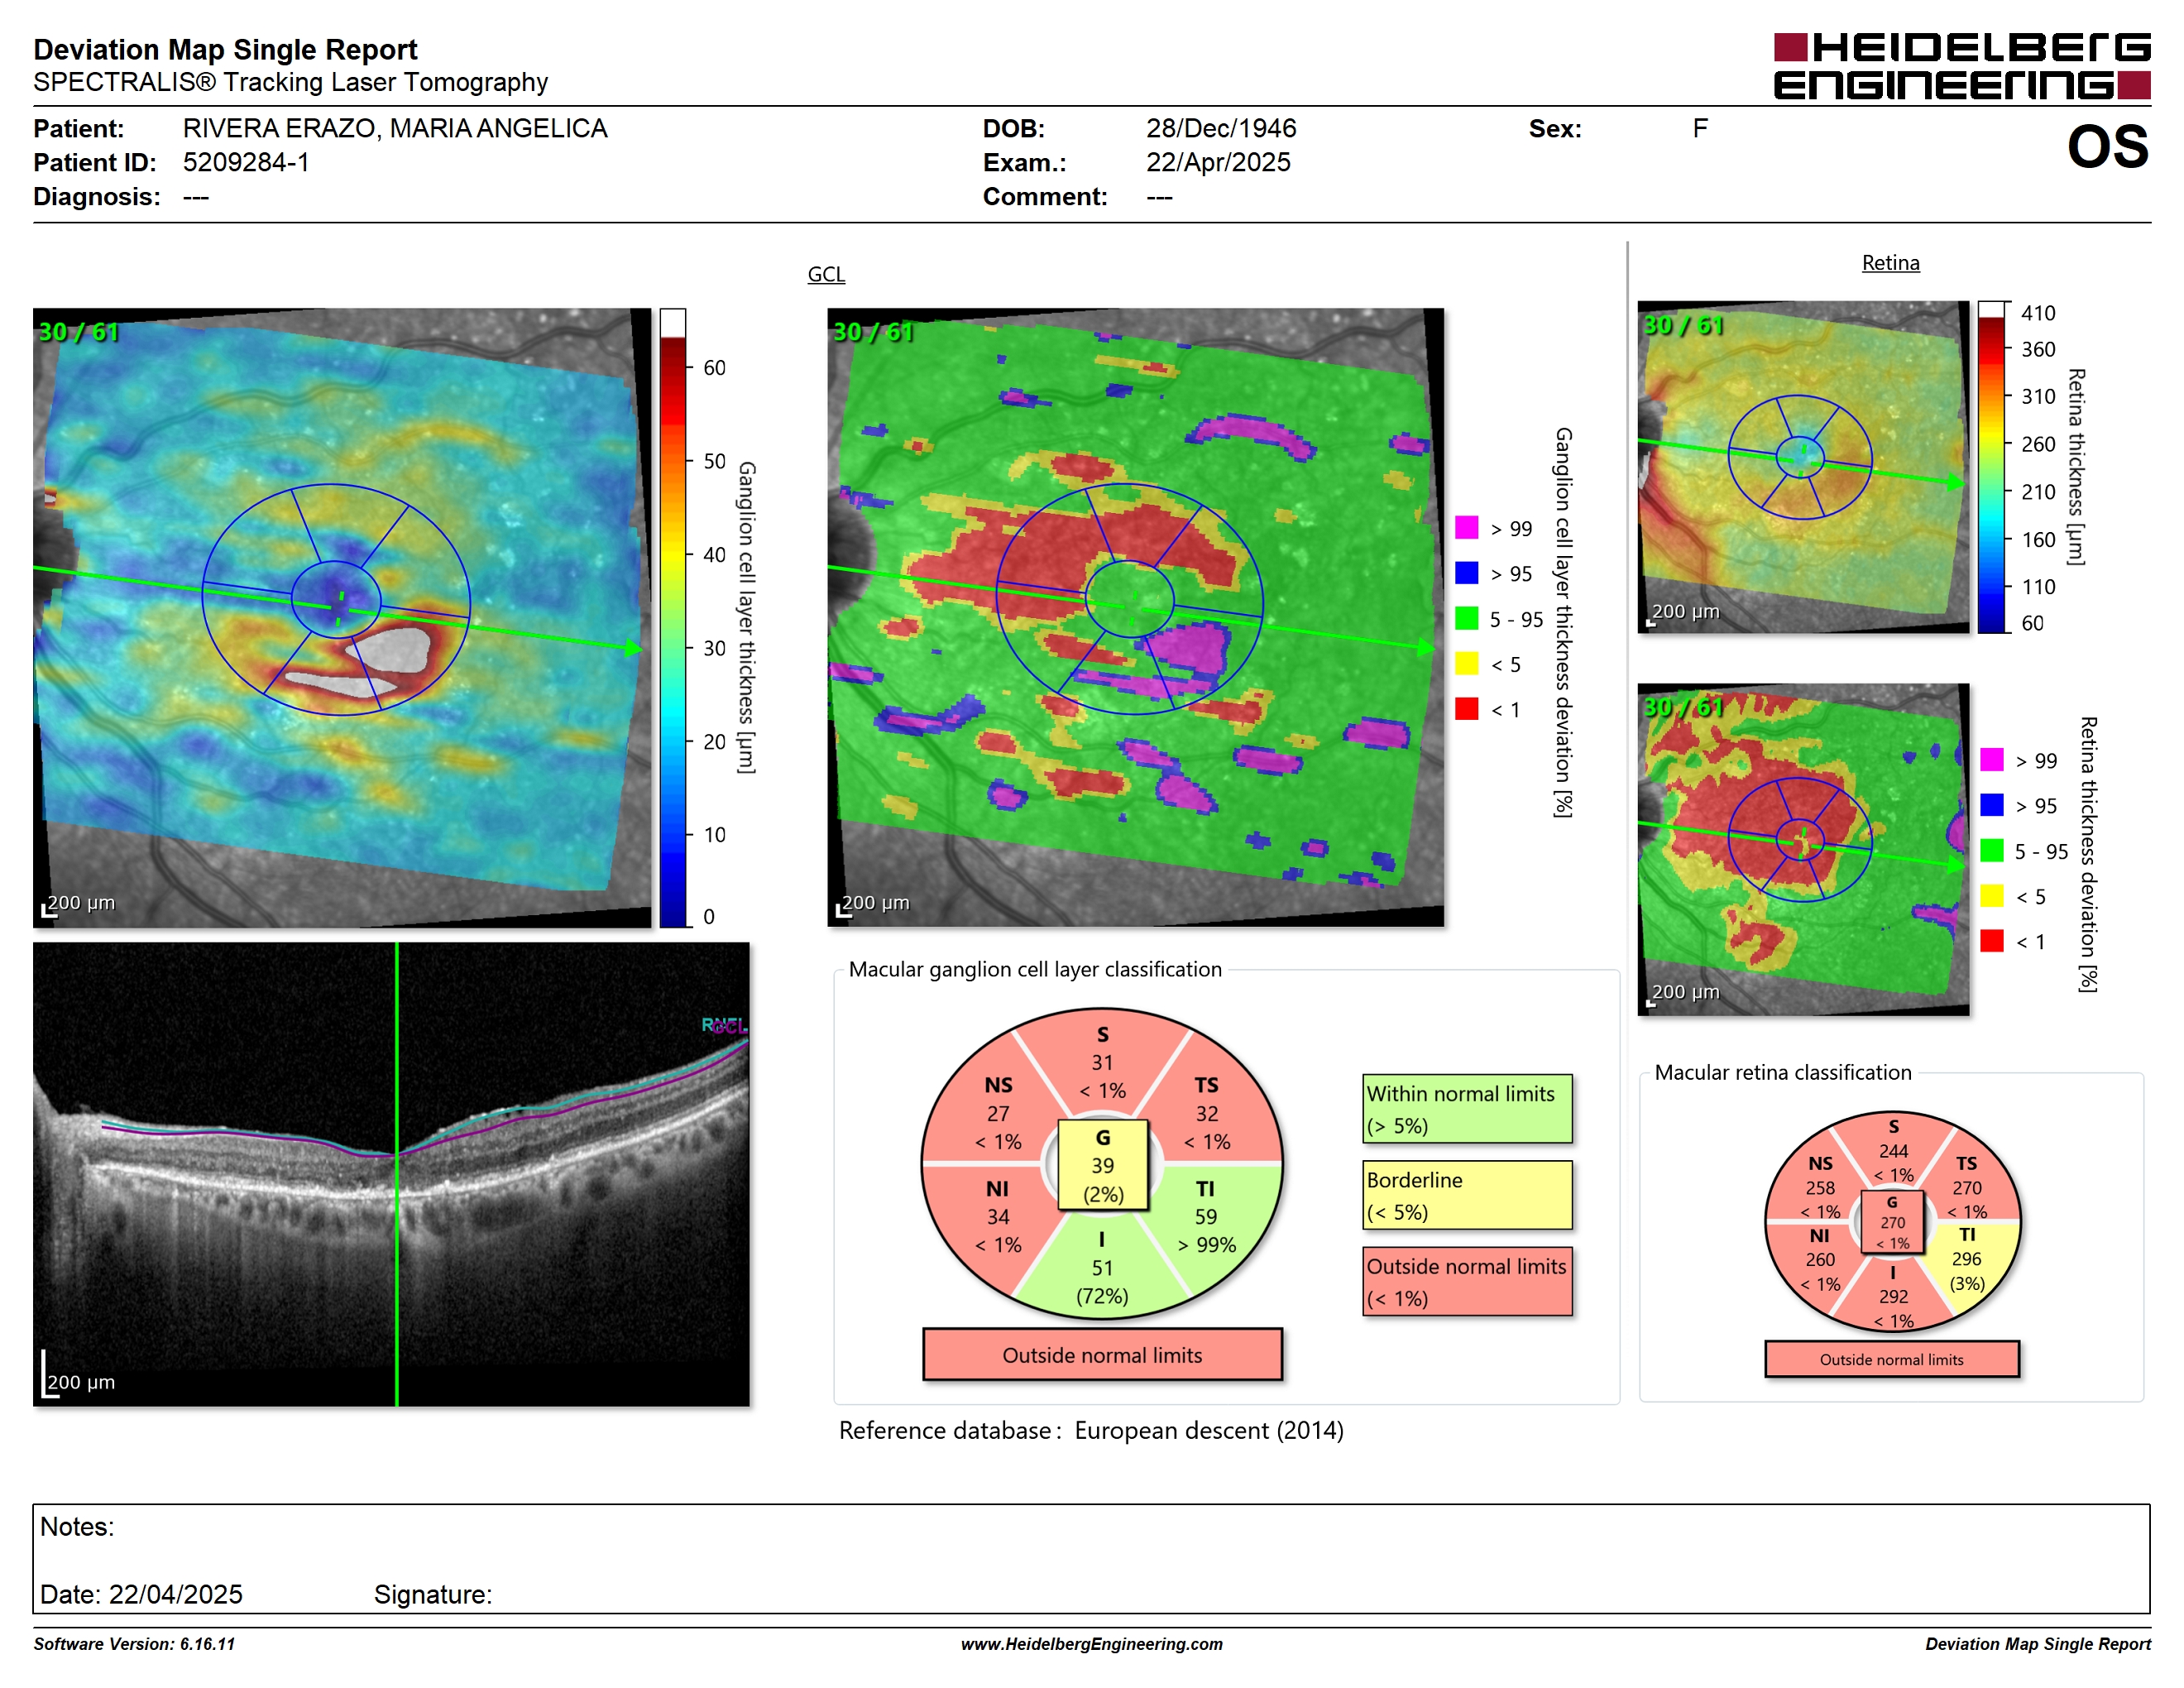Click 200 µm scale label on B-scan
The height and width of the screenshot is (1688, 2184).
click(81, 1382)
